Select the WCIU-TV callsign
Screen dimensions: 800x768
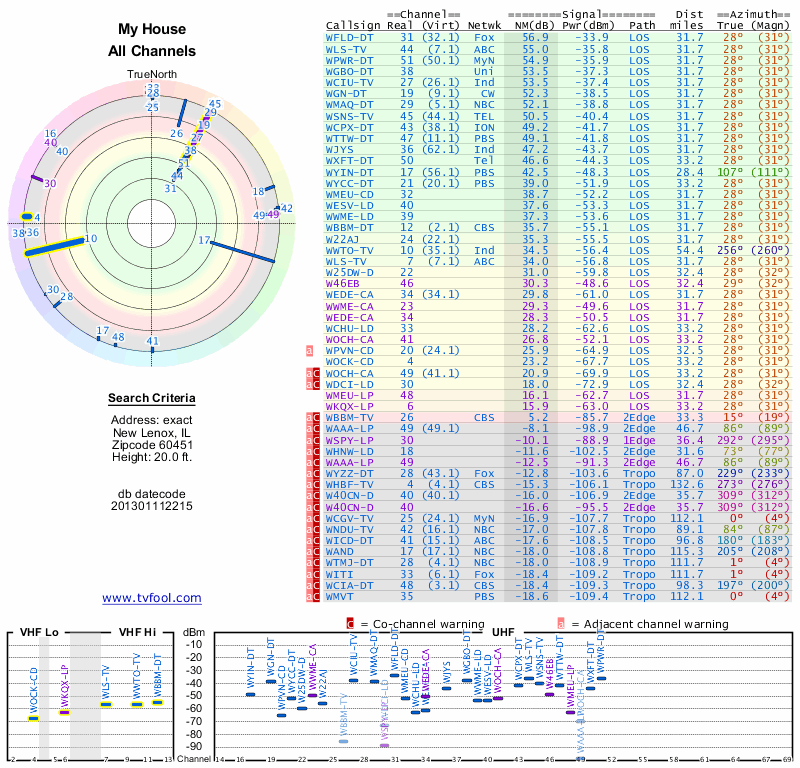point(349,83)
